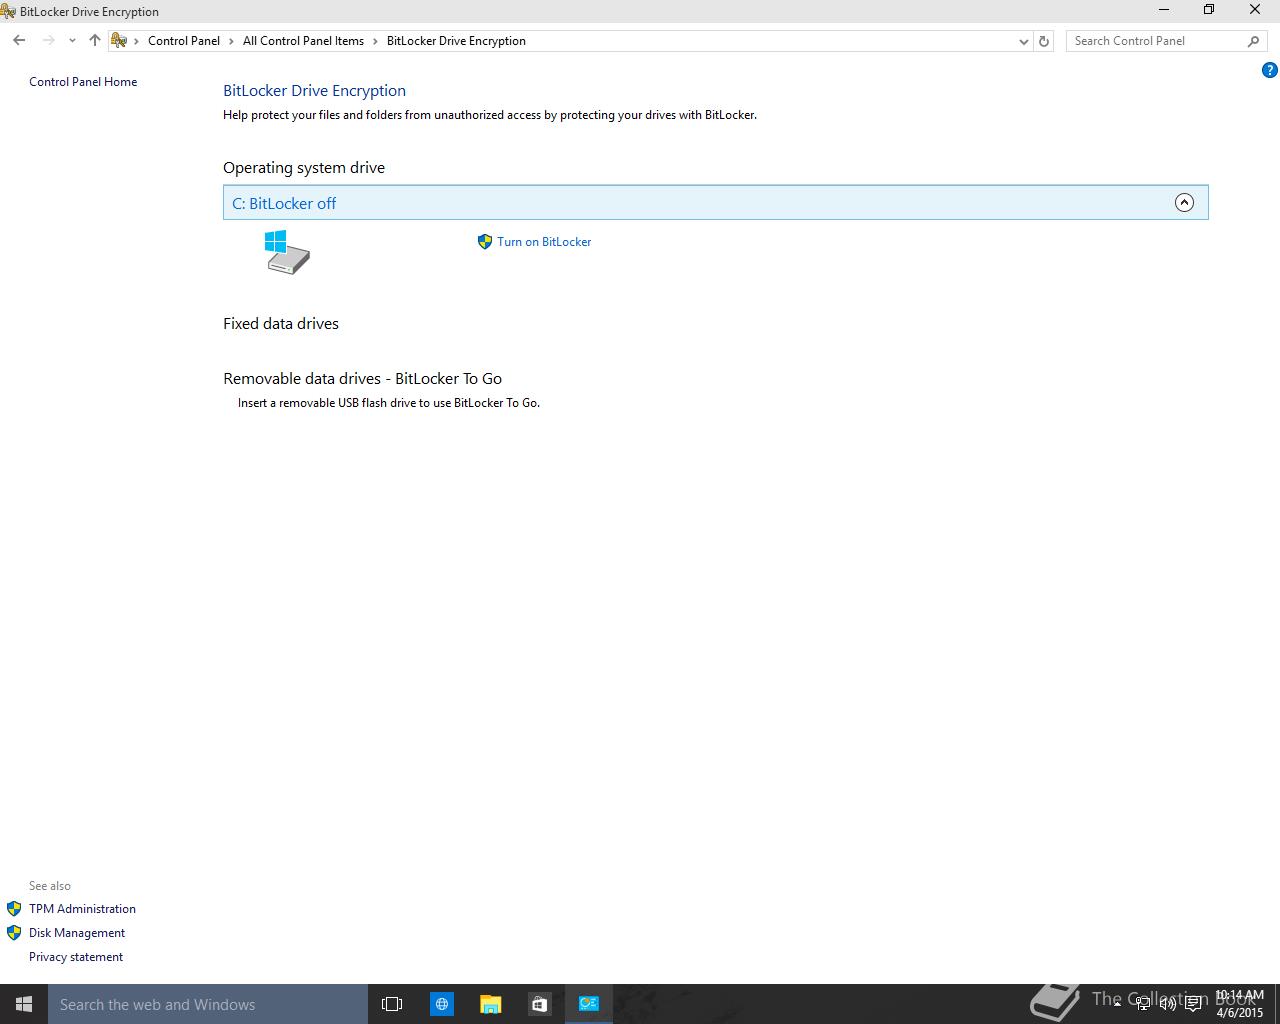Click Turn on BitLocker link
This screenshot has height=1024, width=1280.
click(544, 242)
